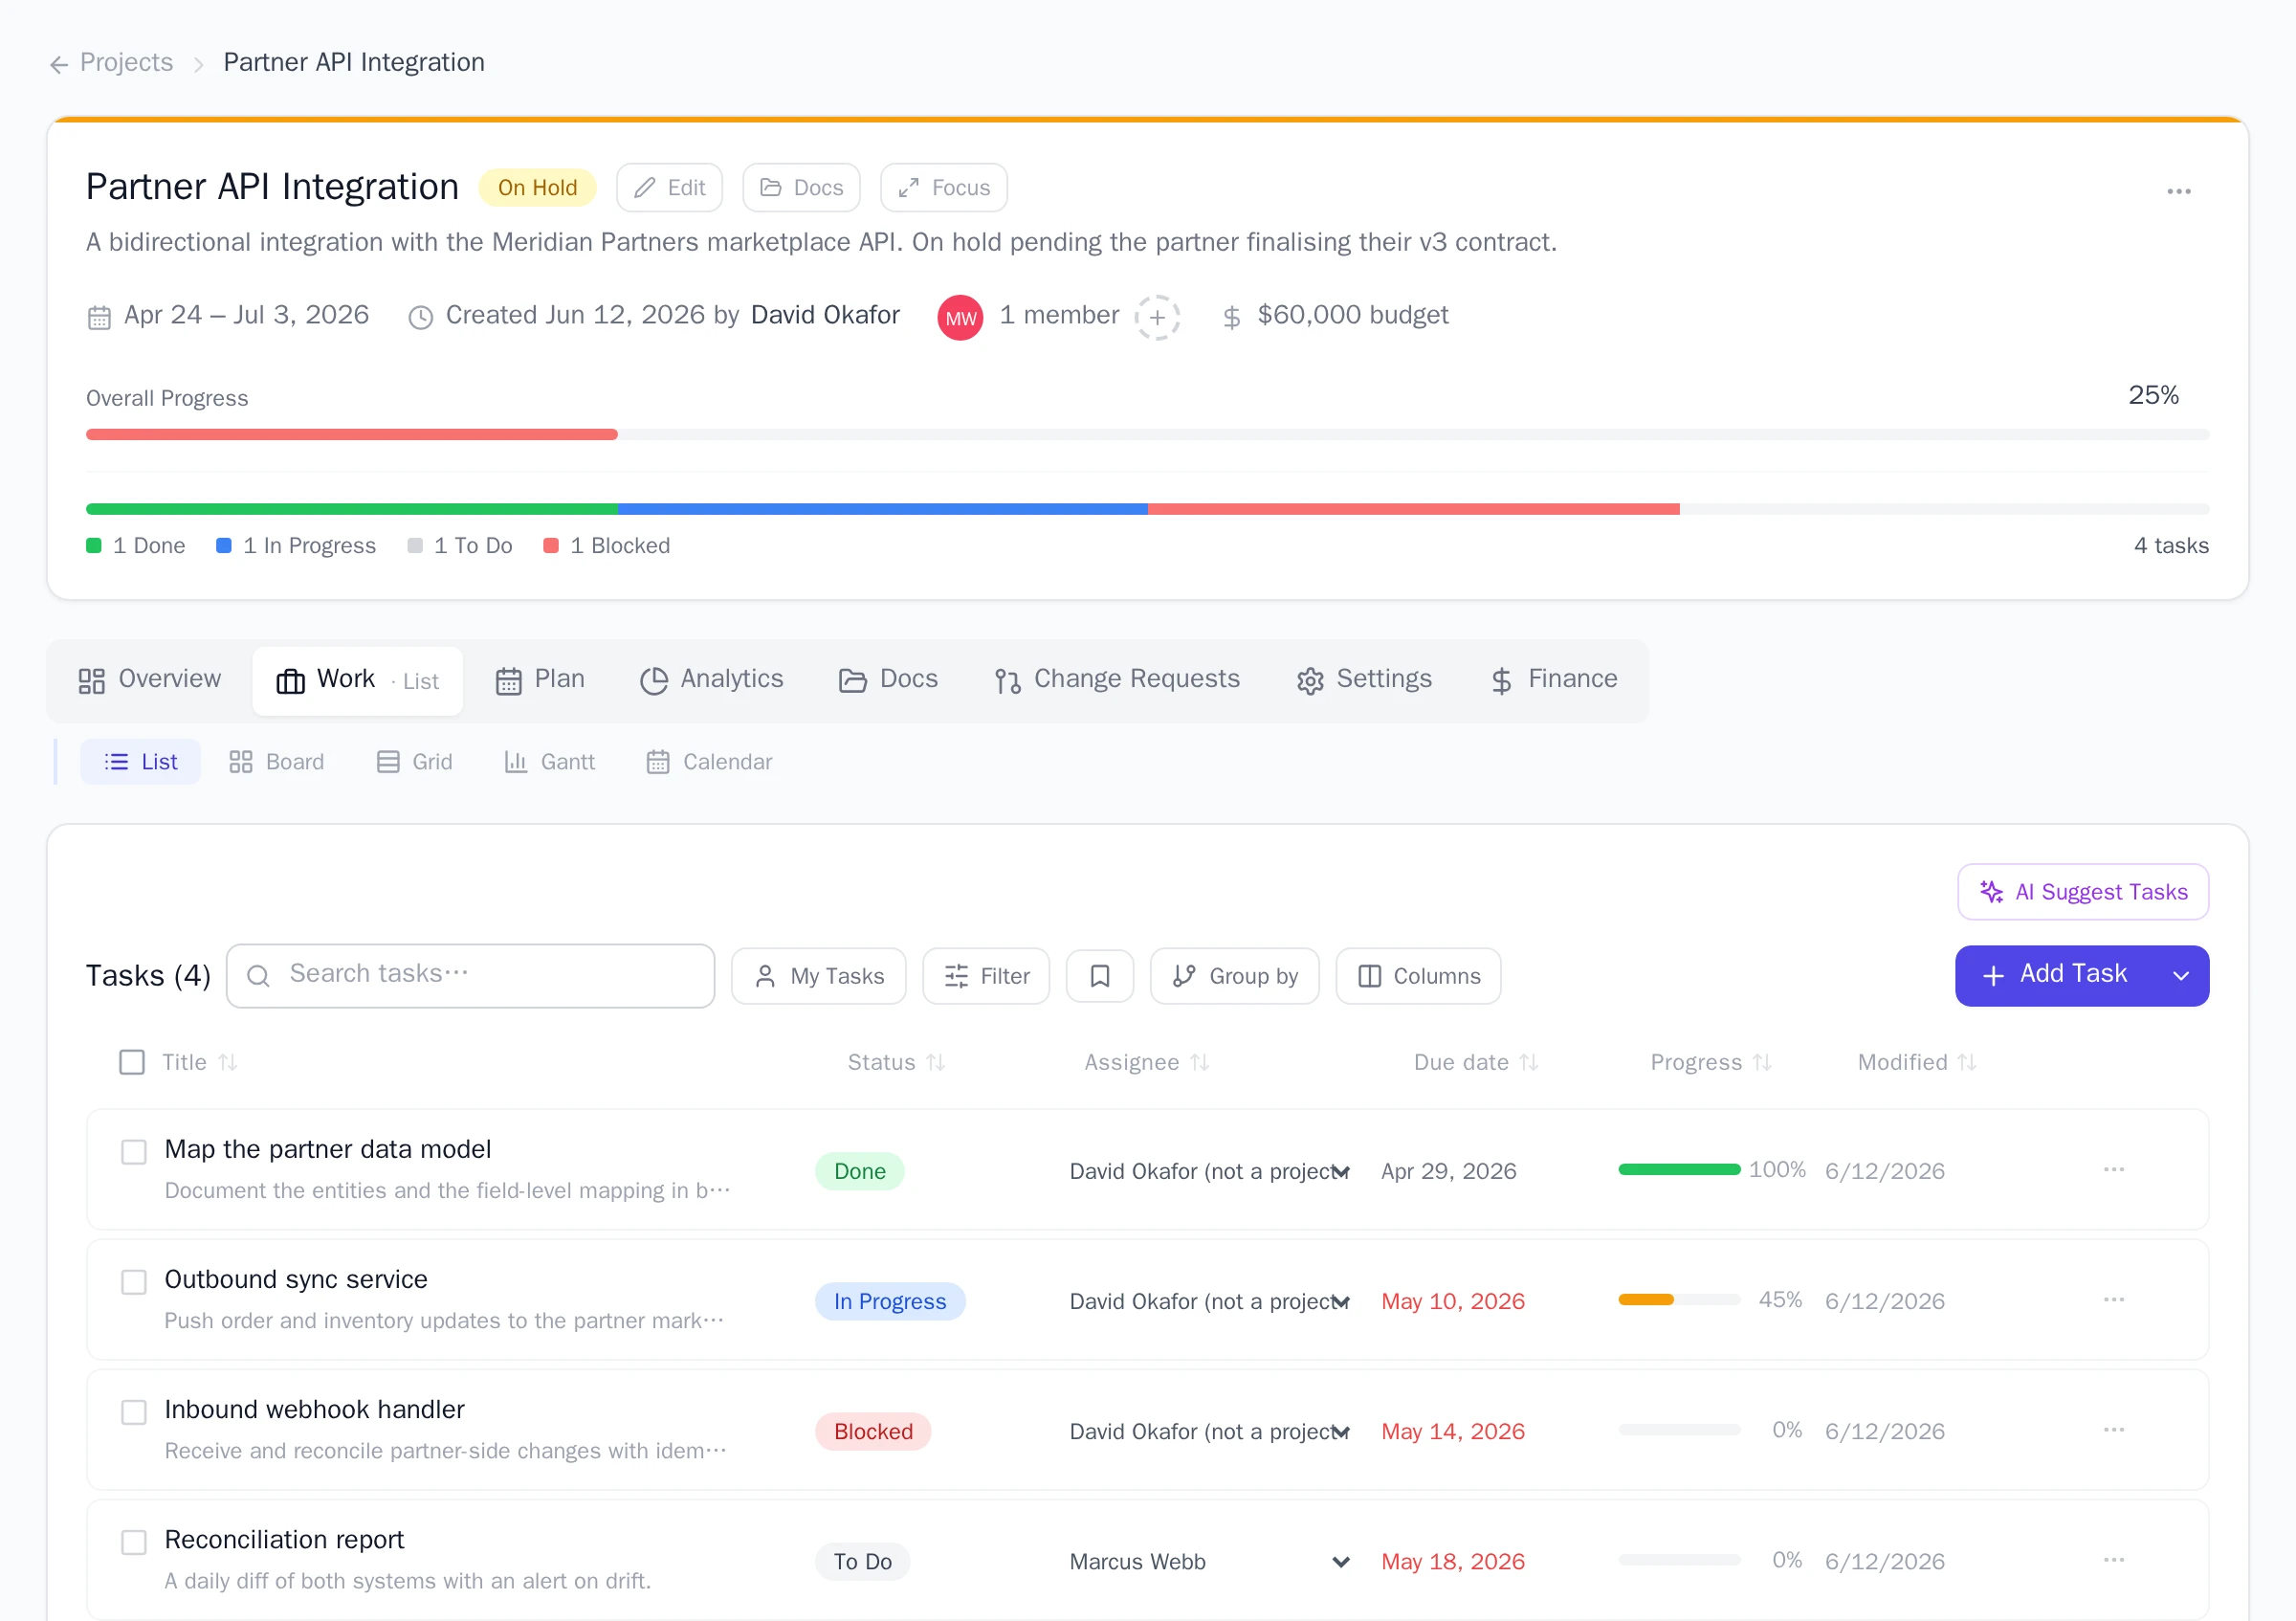Click the search magnifier icon in task search
Screen dimensions: 2296x1621
pyautogui.click(x=258, y=976)
